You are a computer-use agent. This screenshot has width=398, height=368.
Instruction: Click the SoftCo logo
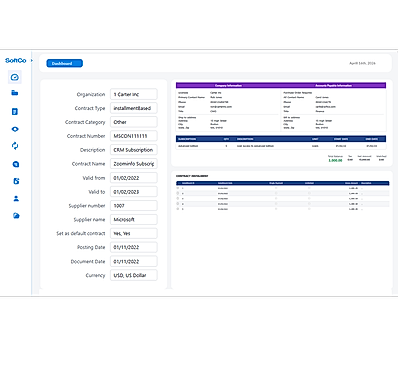coord(16,60)
